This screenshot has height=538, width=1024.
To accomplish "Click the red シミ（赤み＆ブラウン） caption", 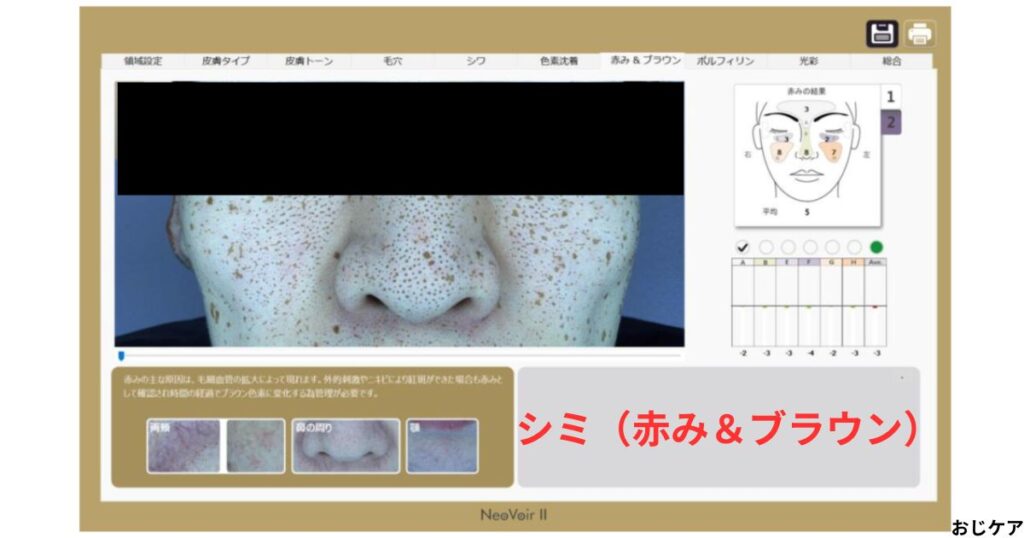I will (x=718, y=429).
